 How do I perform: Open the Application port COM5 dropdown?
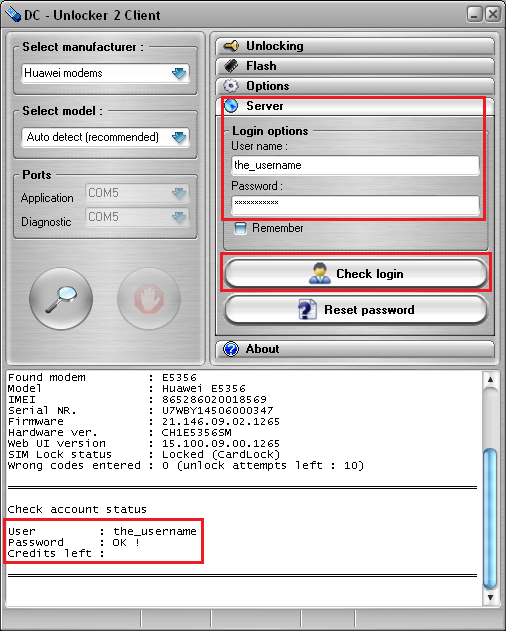137,193
